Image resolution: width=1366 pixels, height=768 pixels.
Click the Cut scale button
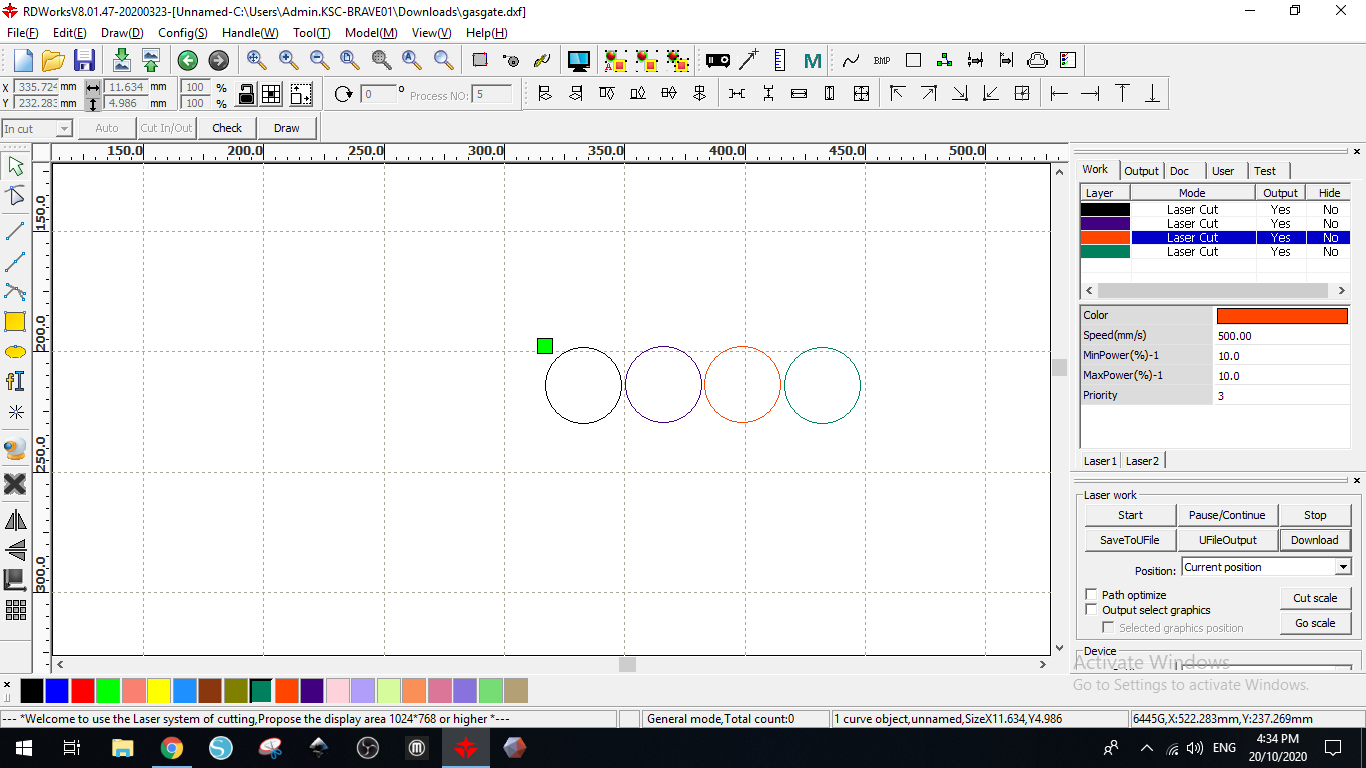(x=1315, y=598)
